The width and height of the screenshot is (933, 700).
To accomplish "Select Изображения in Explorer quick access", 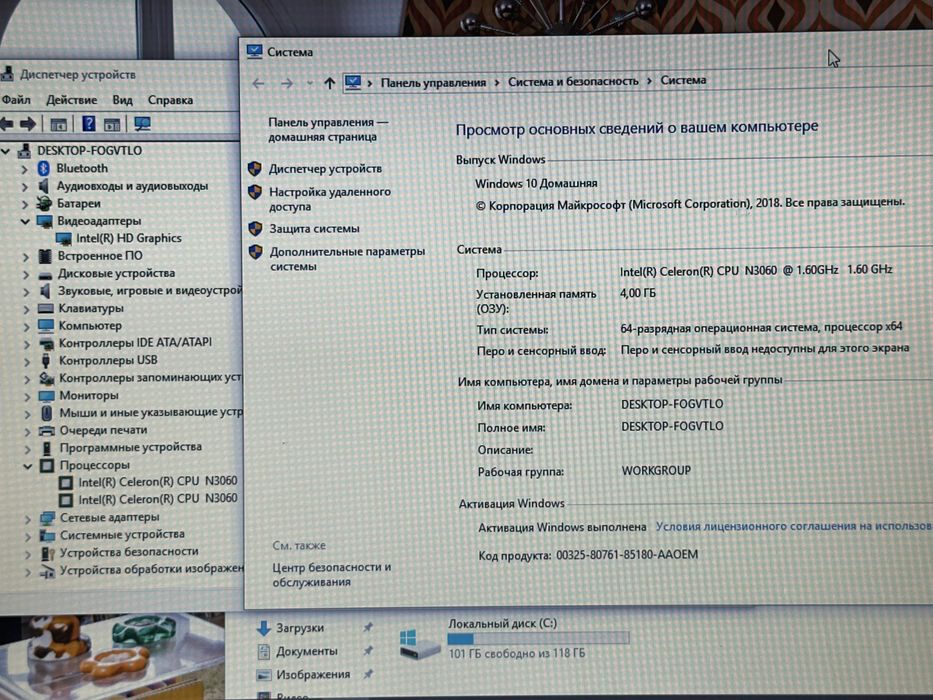I will coord(313,674).
